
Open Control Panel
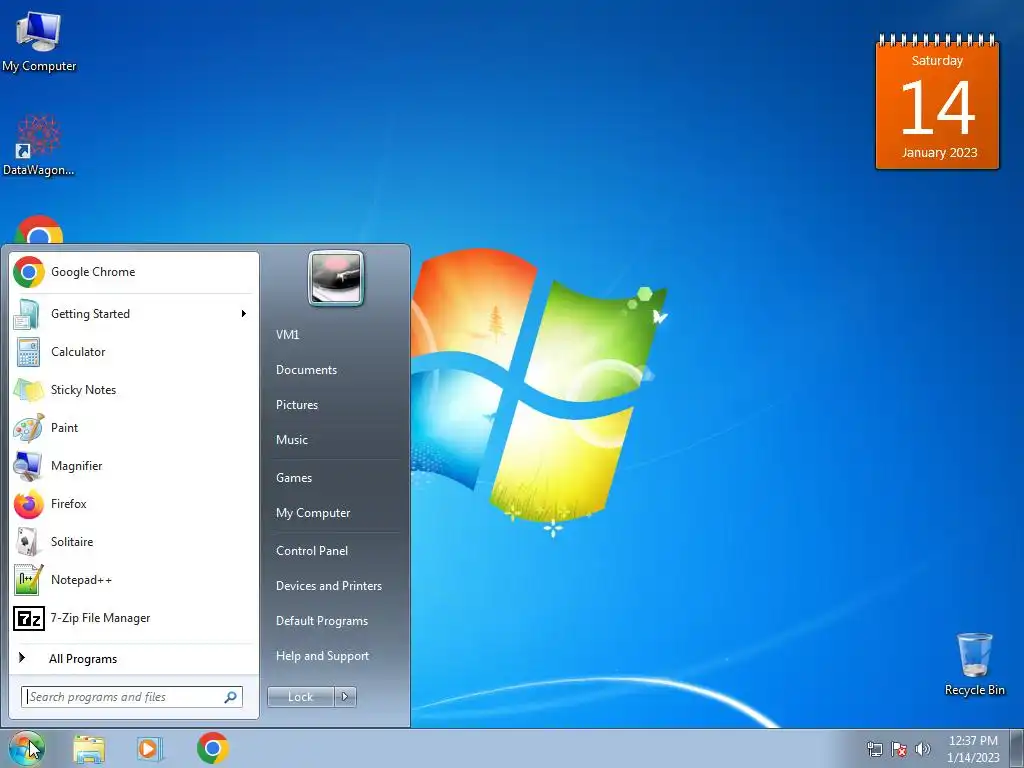[312, 551]
